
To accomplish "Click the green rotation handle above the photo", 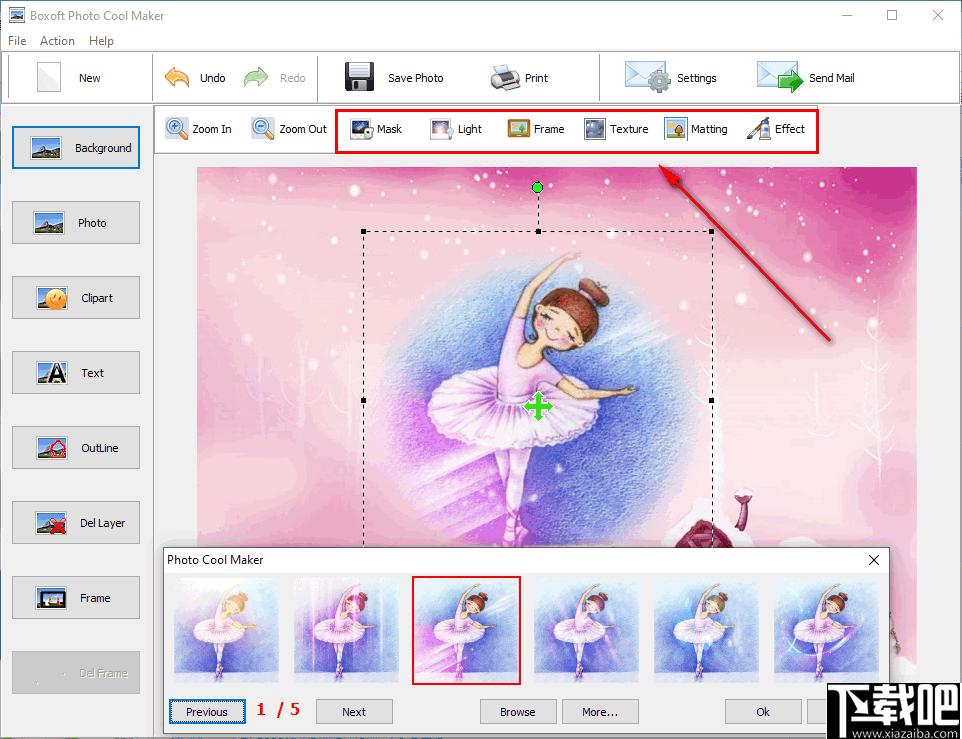I will pos(537,187).
